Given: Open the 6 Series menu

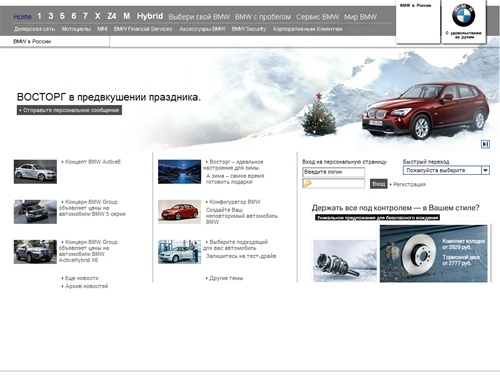Looking at the screenshot, I should point(74,16).
